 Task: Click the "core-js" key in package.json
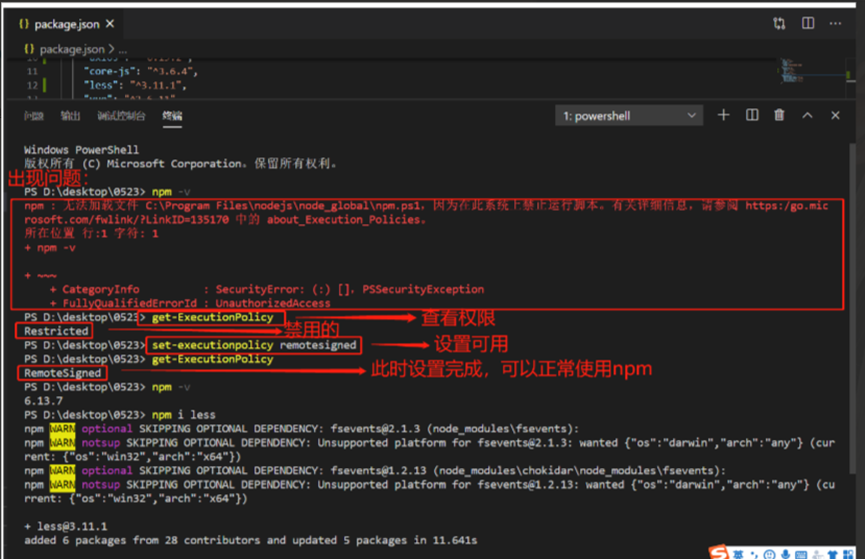tap(110, 71)
